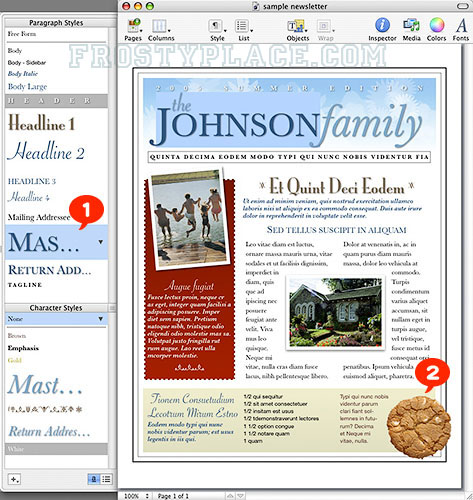Open the None character style arrow

point(101,319)
